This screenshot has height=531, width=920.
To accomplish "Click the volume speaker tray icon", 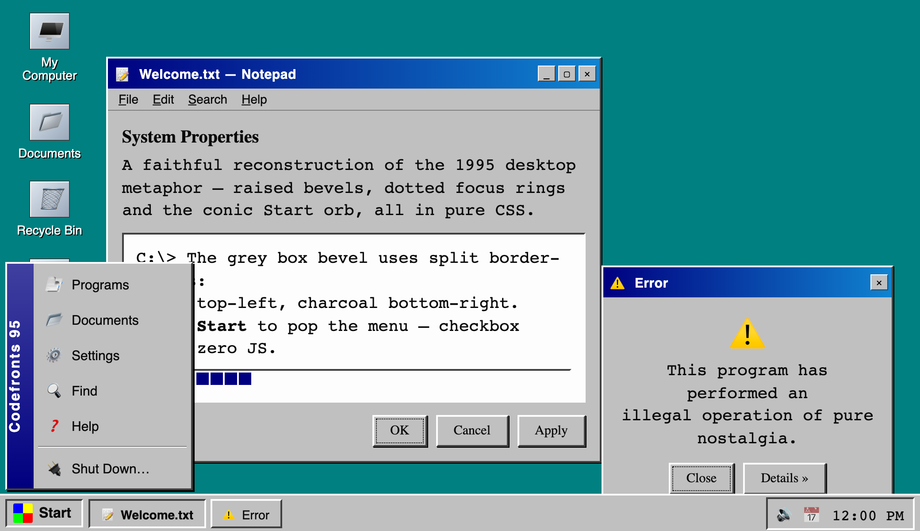I will pyautogui.click(x=783, y=515).
